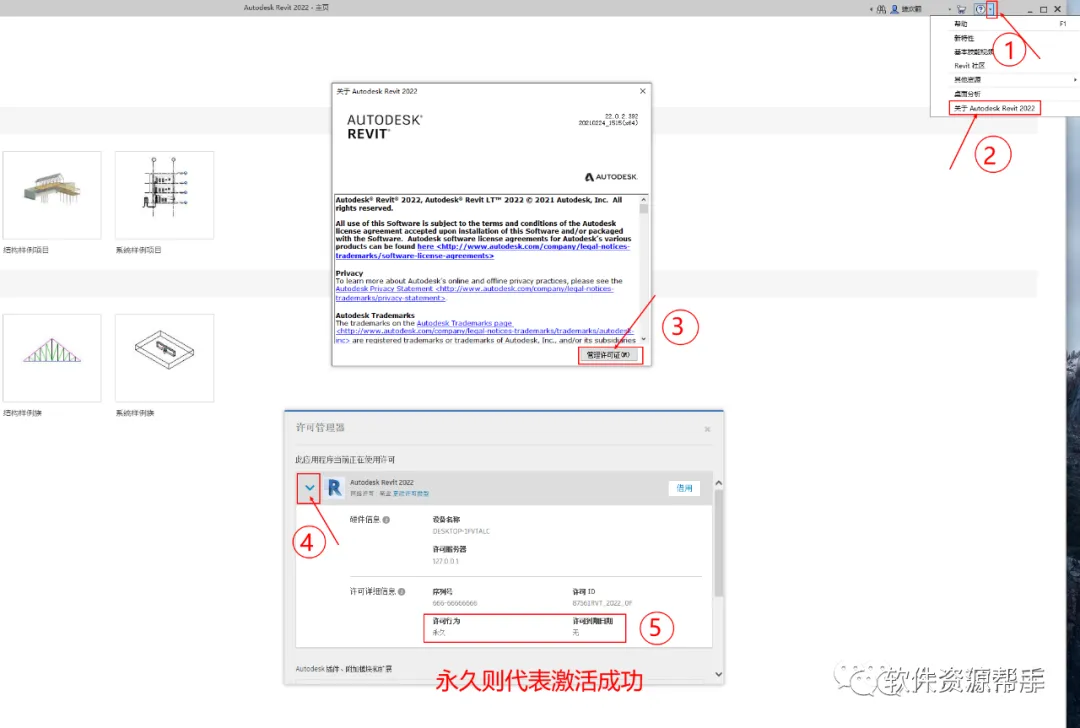Click the Autodesk Revit 2022 product name
The image size is (1080, 728).
point(382,482)
